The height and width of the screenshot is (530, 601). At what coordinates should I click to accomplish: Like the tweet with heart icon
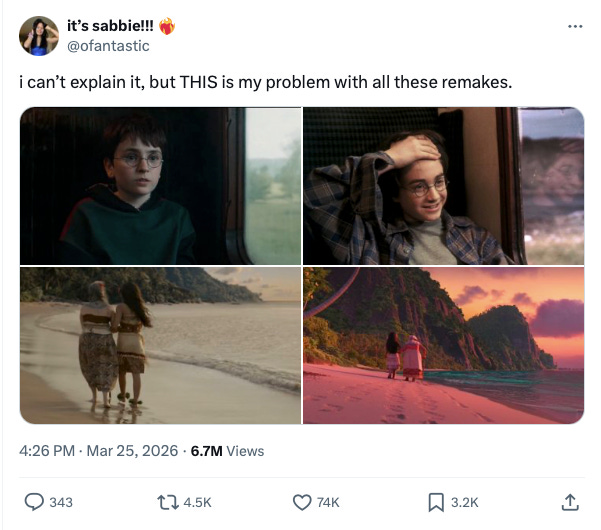pyautogui.click(x=302, y=502)
